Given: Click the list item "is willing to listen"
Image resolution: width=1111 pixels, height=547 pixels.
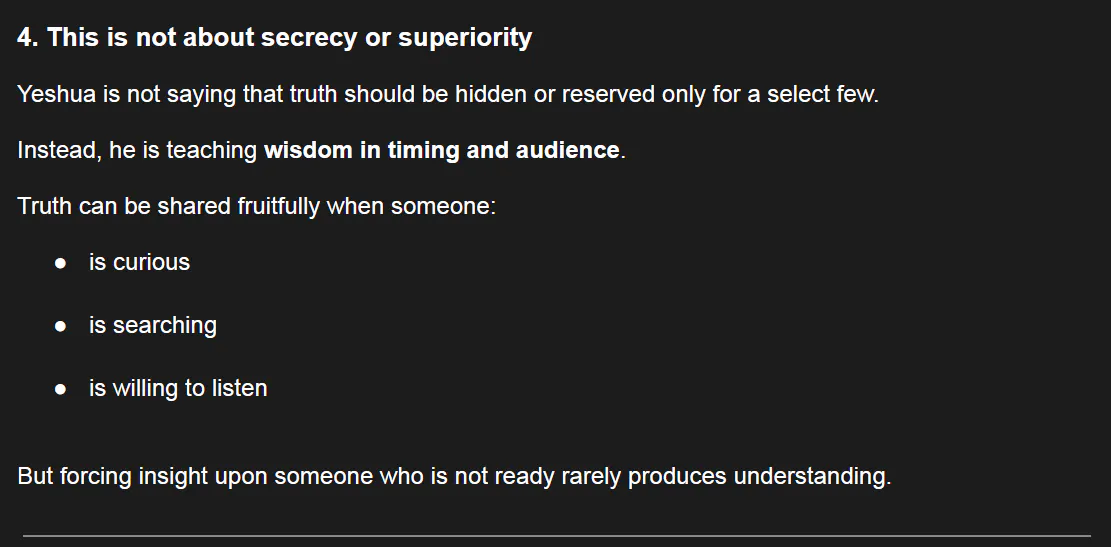Looking at the screenshot, I should pyautogui.click(x=178, y=389).
